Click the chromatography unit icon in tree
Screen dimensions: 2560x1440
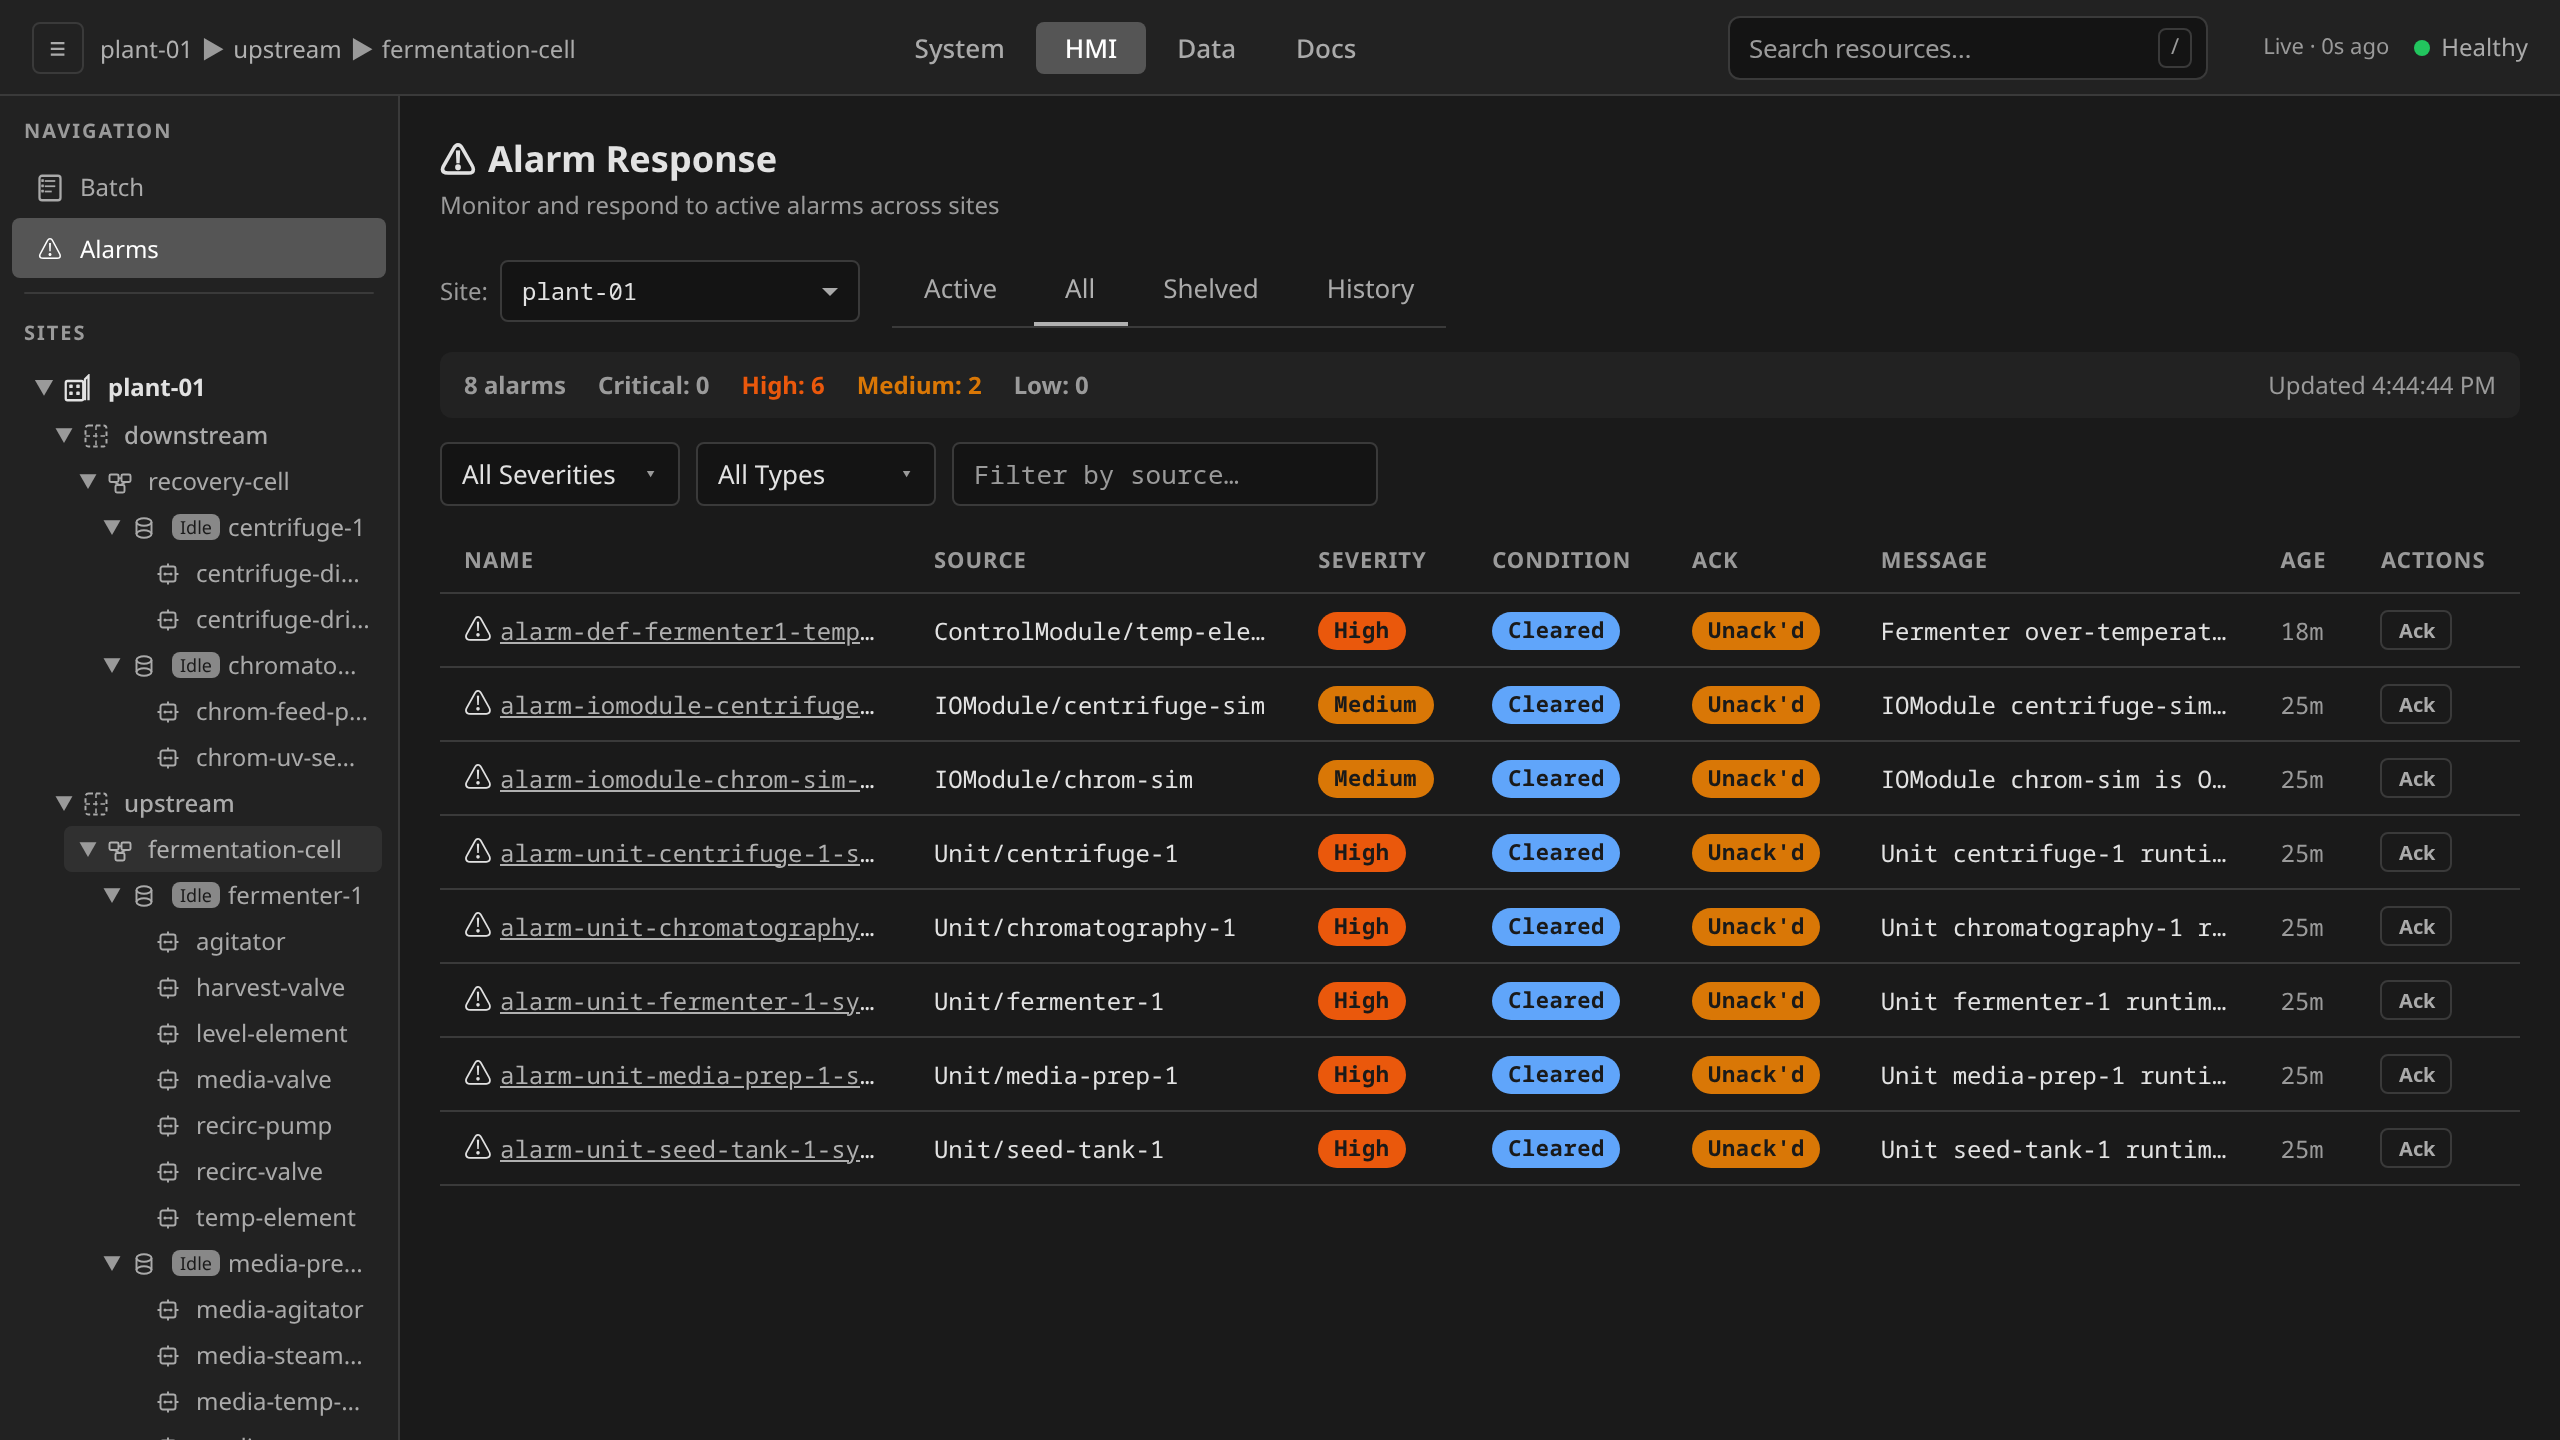pyautogui.click(x=144, y=665)
